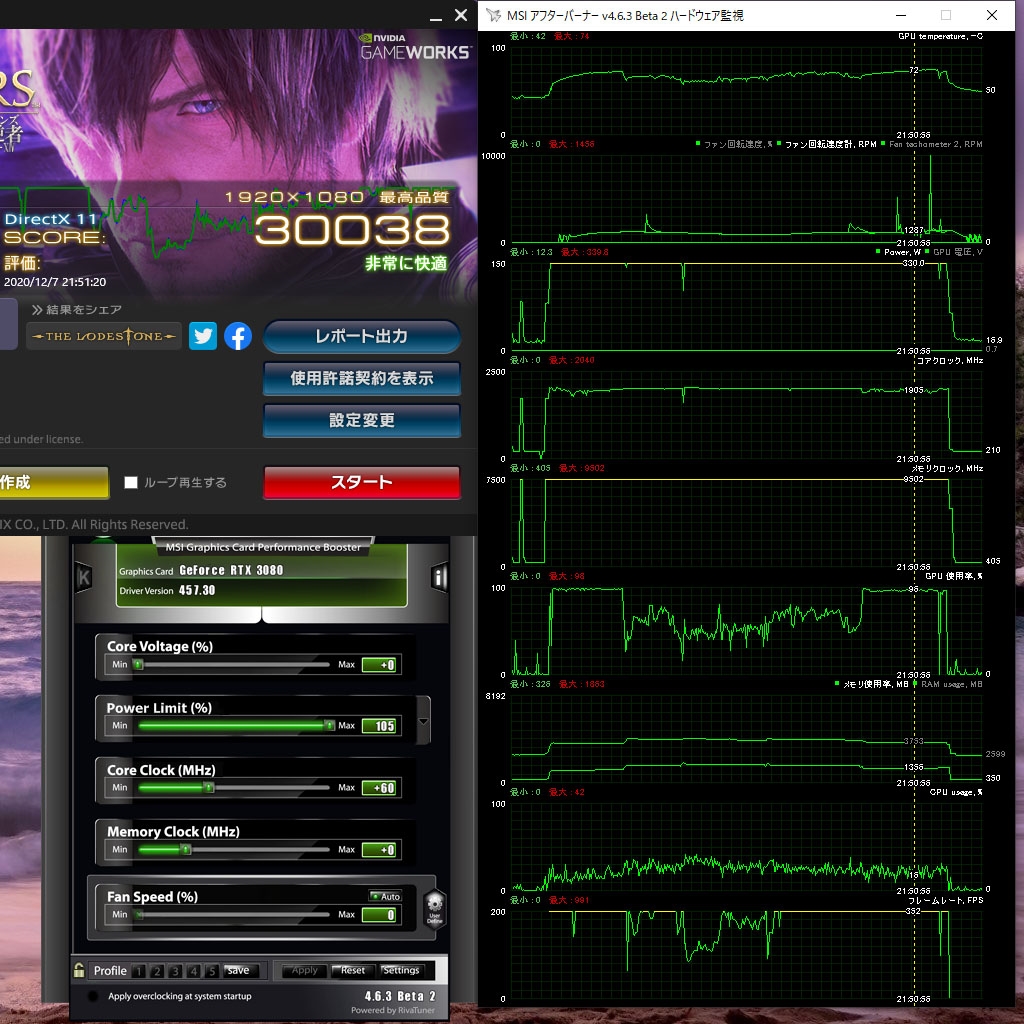This screenshot has height=1024, width=1024.
Task: Open The Lodestone link button
Action: (104, 336)
